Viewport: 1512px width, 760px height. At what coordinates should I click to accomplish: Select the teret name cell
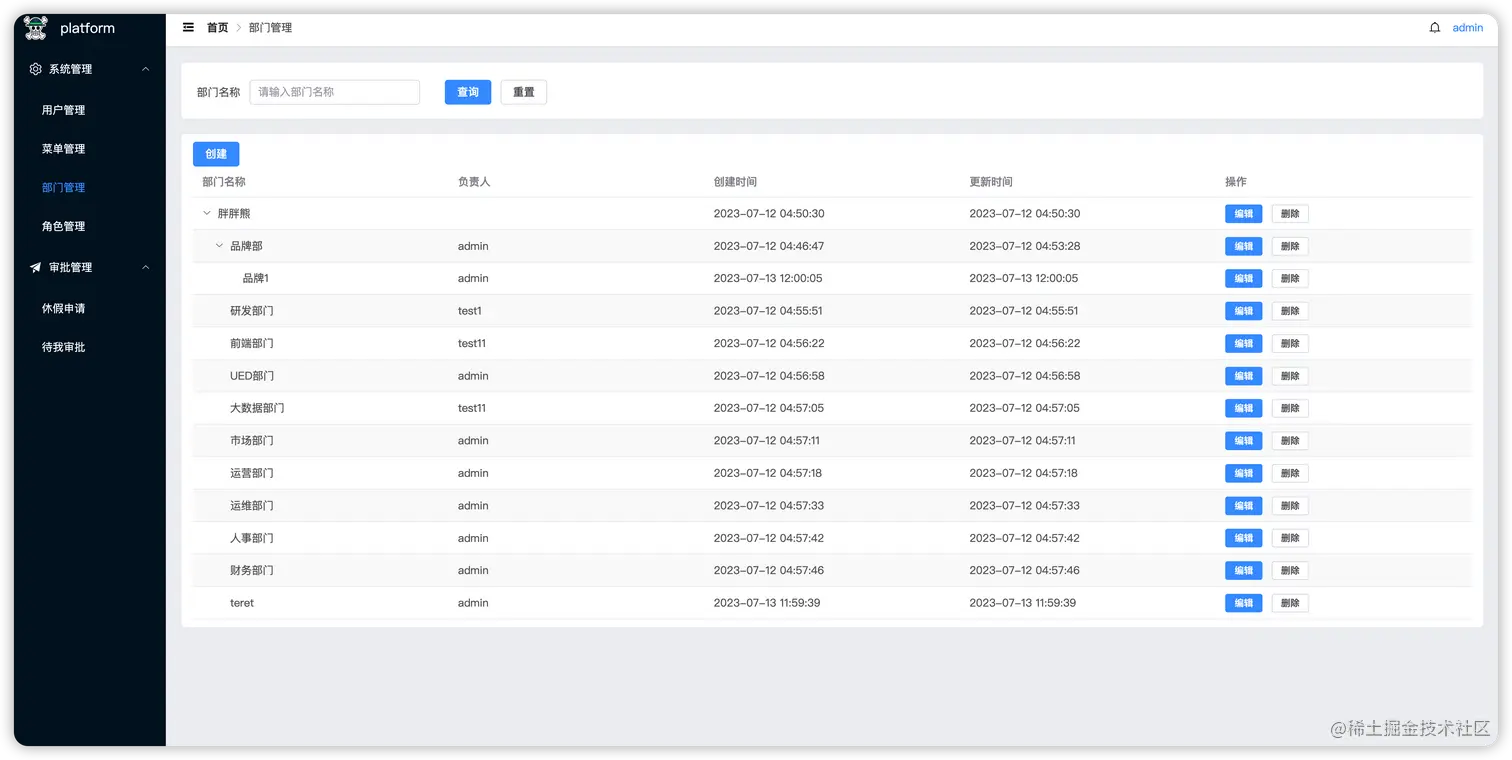pos(242,603)
